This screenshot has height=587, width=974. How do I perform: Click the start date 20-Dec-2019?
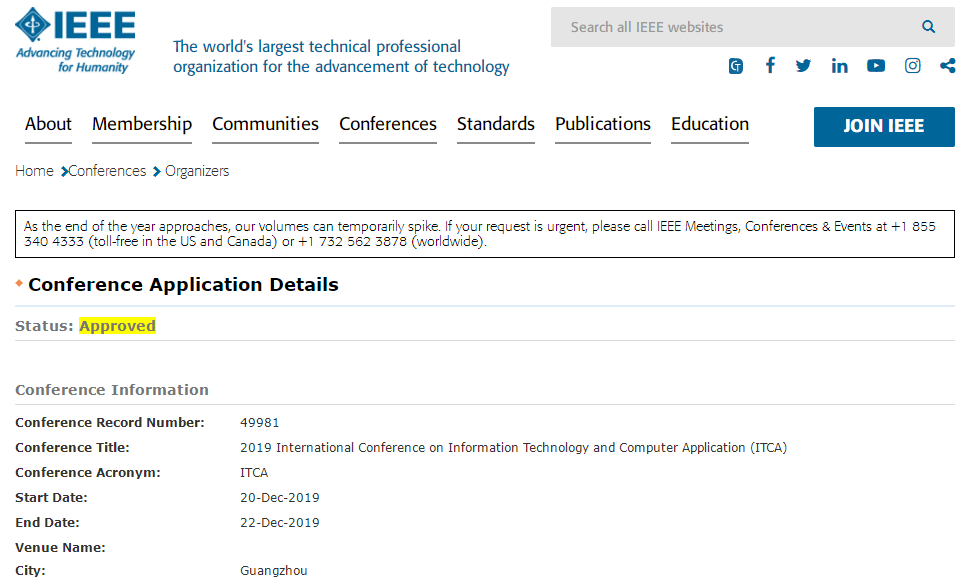(280, 498)
